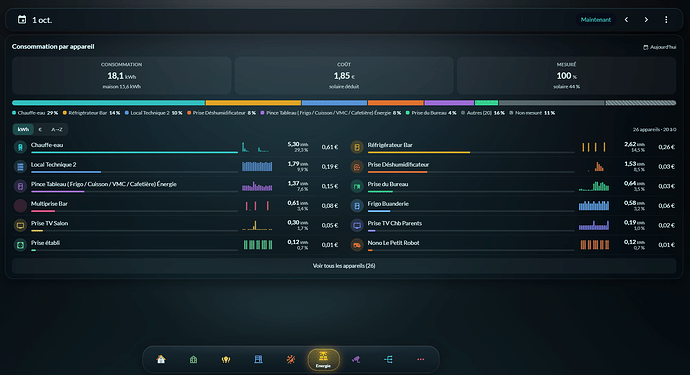Open the Réfrigérateur Bar device row
Screen dimensions: 690x375
pos(513,147)
